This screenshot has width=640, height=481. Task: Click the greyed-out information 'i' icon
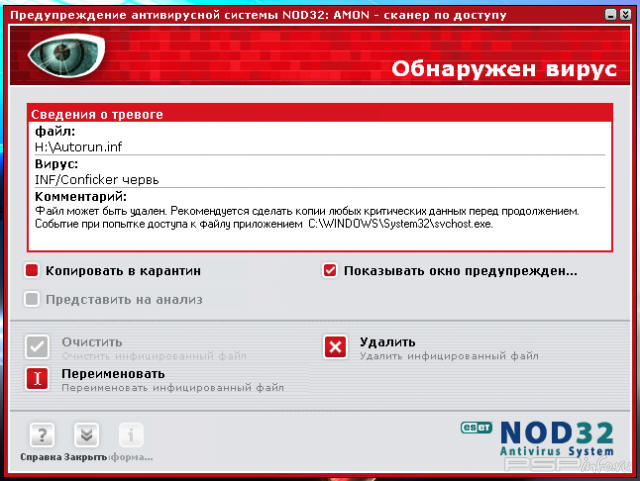(131, 436)
